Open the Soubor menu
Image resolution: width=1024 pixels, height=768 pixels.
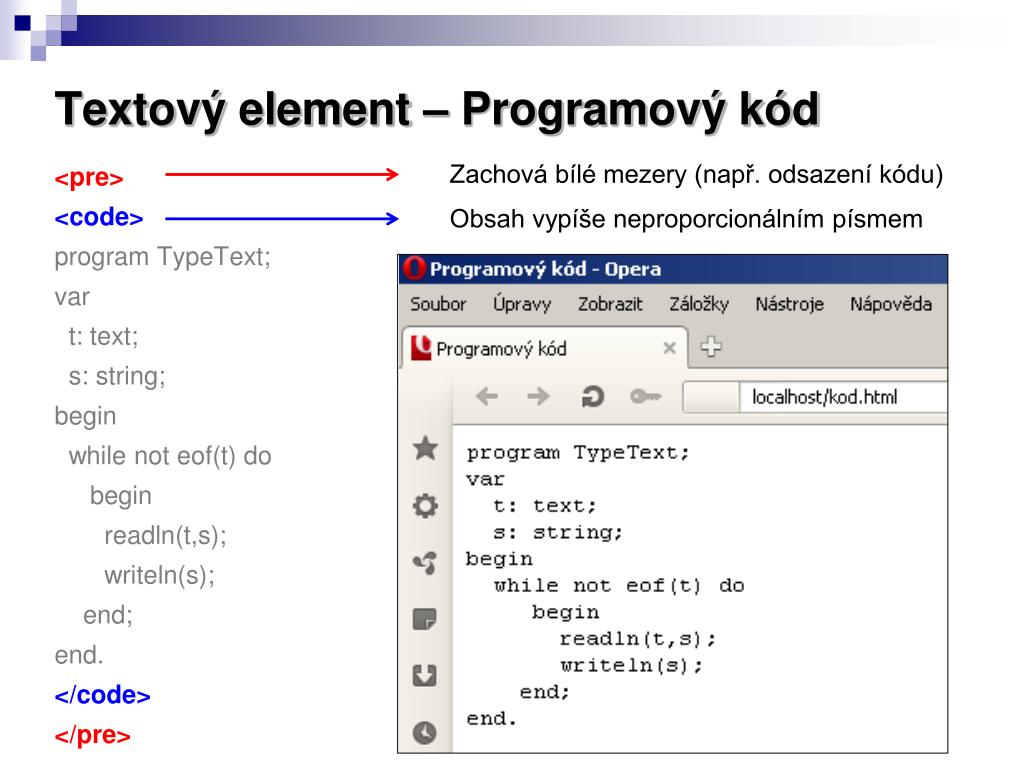(x=438, y=304)
